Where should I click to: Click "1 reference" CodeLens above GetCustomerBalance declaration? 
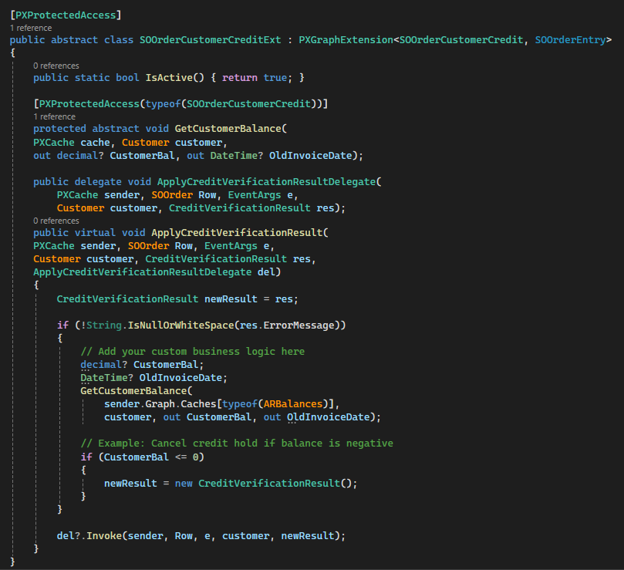(x=54, y=116)
